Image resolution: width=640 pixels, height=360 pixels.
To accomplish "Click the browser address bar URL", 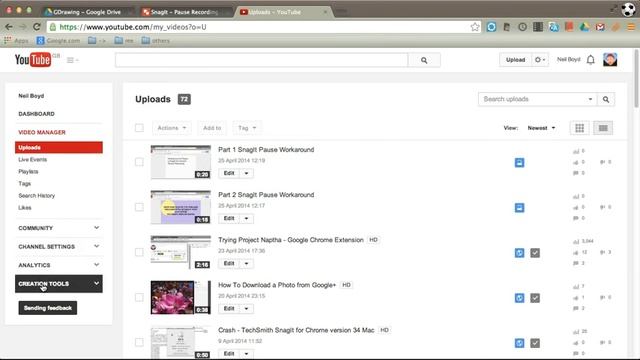I will coord(133,27).
